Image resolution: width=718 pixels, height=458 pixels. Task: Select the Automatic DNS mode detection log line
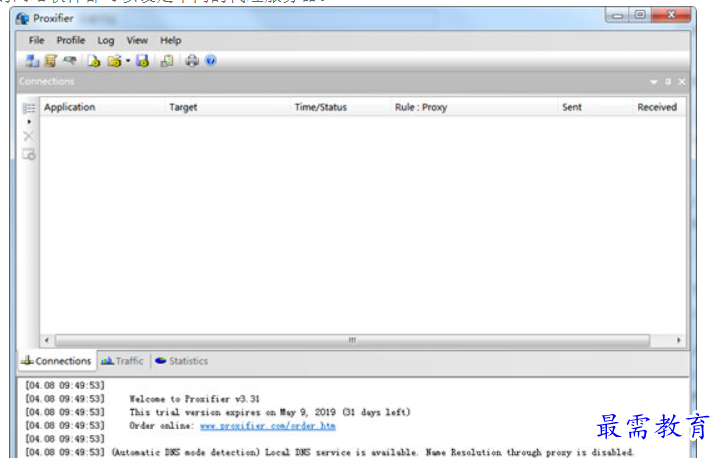tap(373, 453)
